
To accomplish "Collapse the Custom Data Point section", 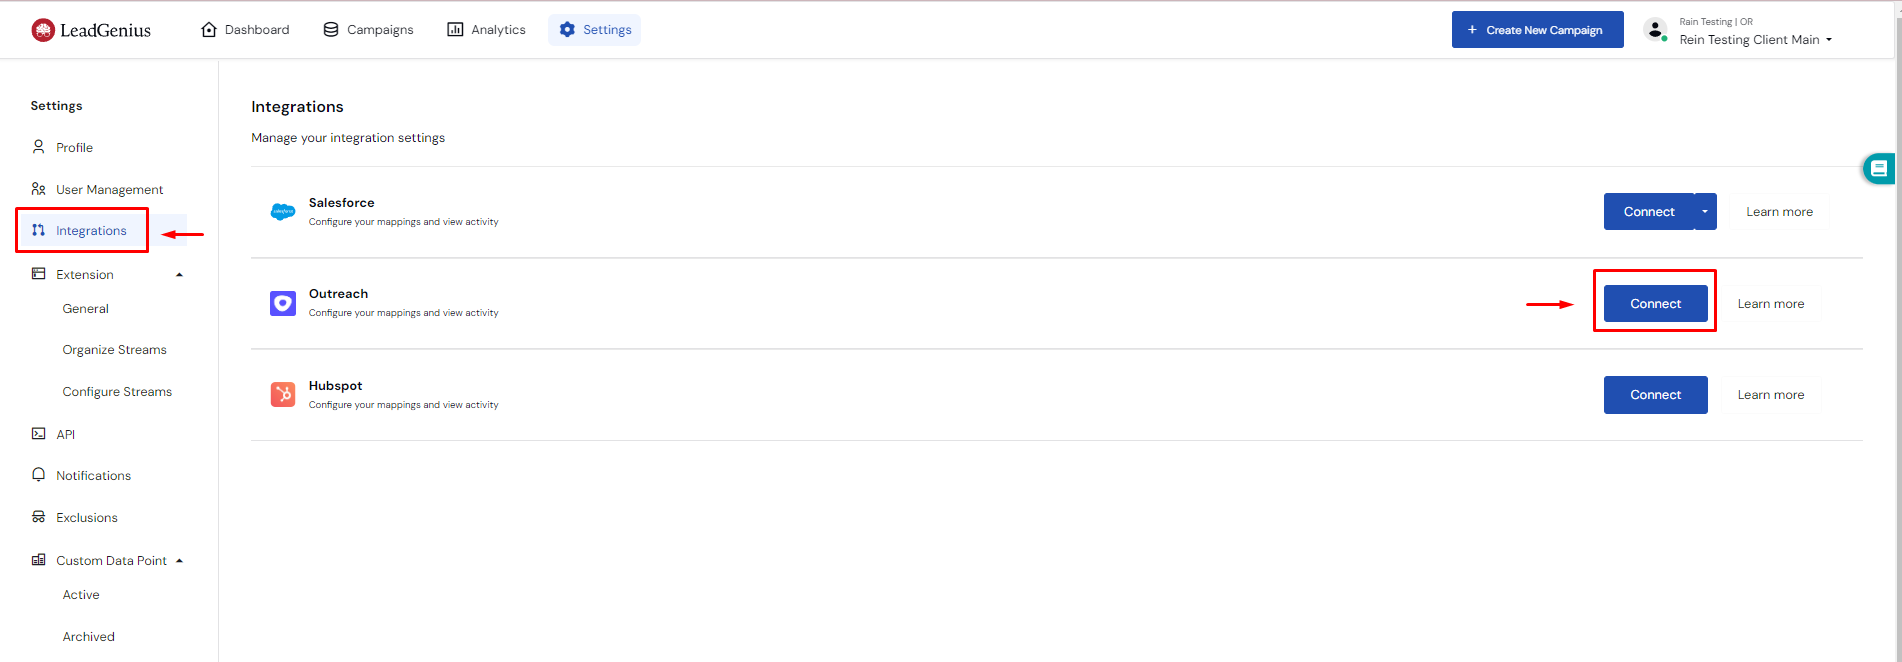I will [180, 561].
